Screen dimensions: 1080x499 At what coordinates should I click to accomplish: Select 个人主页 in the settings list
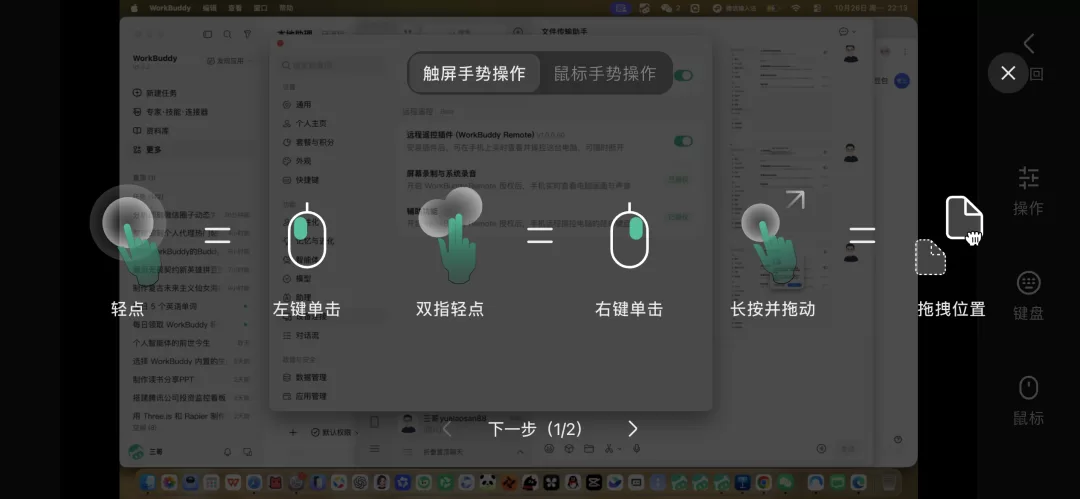[x=304, y=123]
